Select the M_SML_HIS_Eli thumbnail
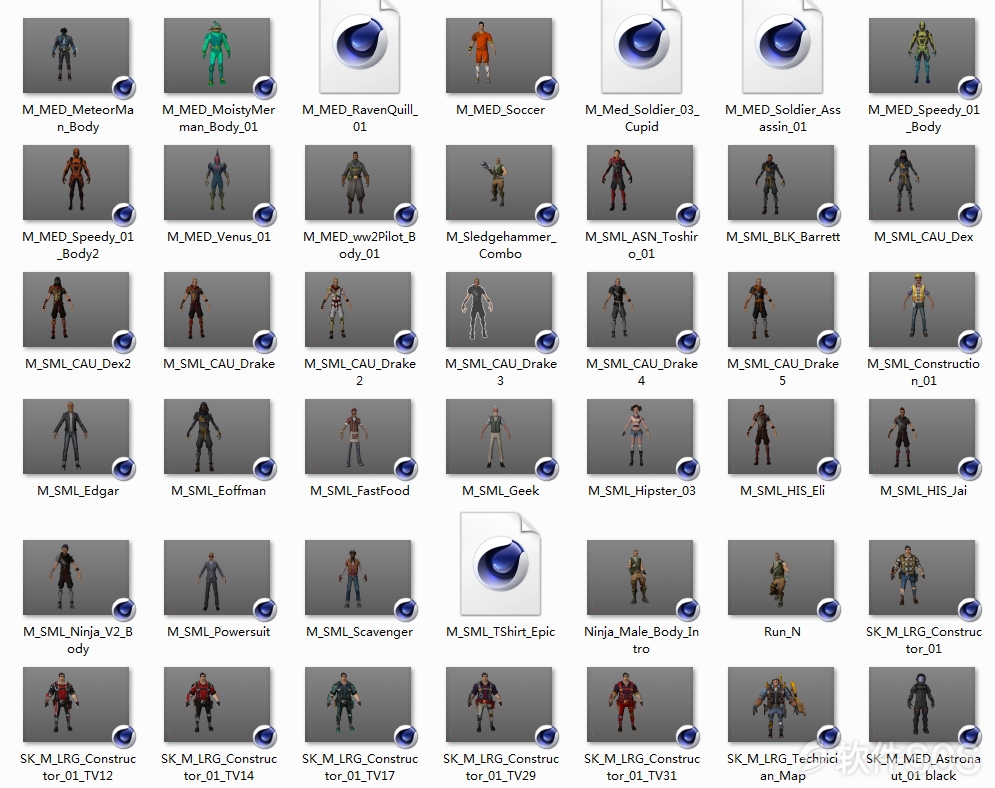Image resolution: width=995 pixels, height=788 pixels. click(x=781, y=437)
